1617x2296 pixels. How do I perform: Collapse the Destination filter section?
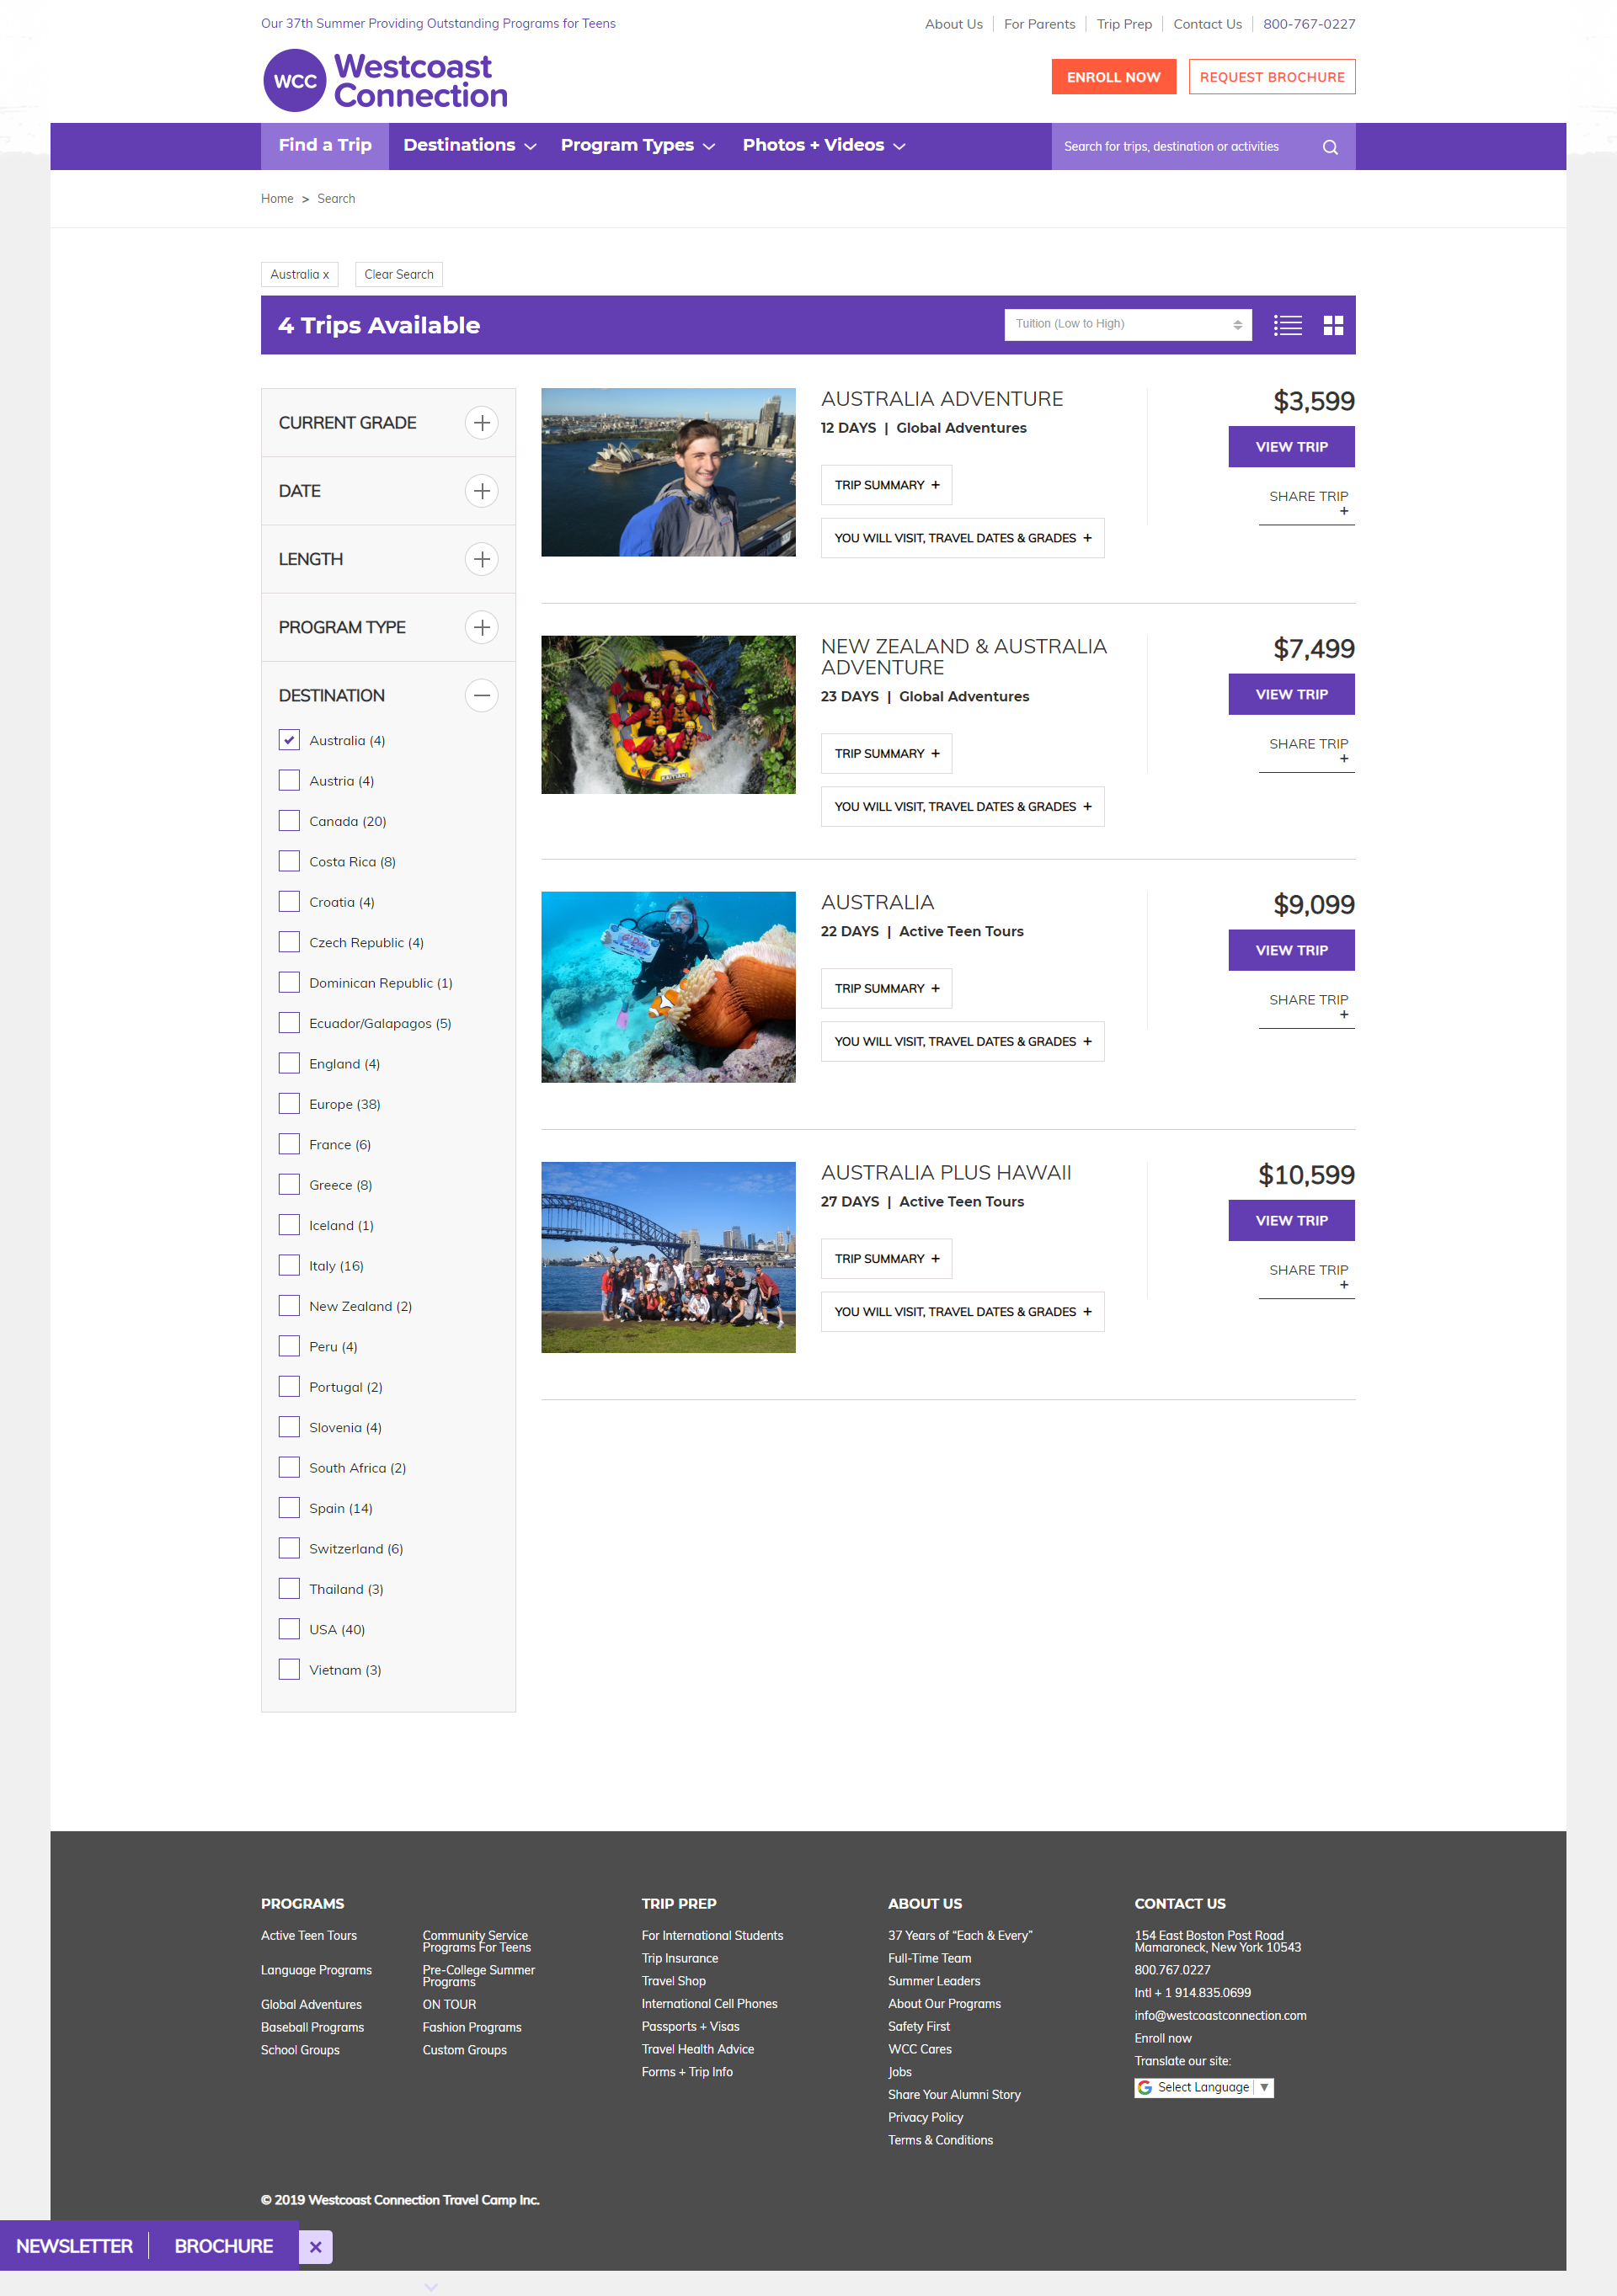pos(482,695)
